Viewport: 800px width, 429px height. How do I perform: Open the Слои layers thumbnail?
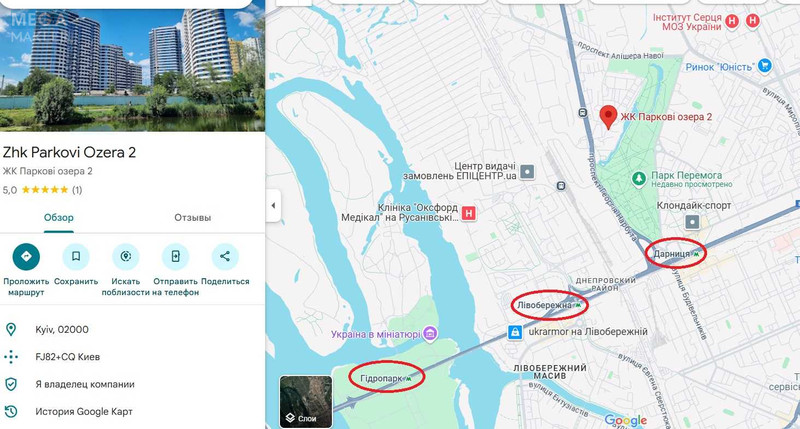306,401
